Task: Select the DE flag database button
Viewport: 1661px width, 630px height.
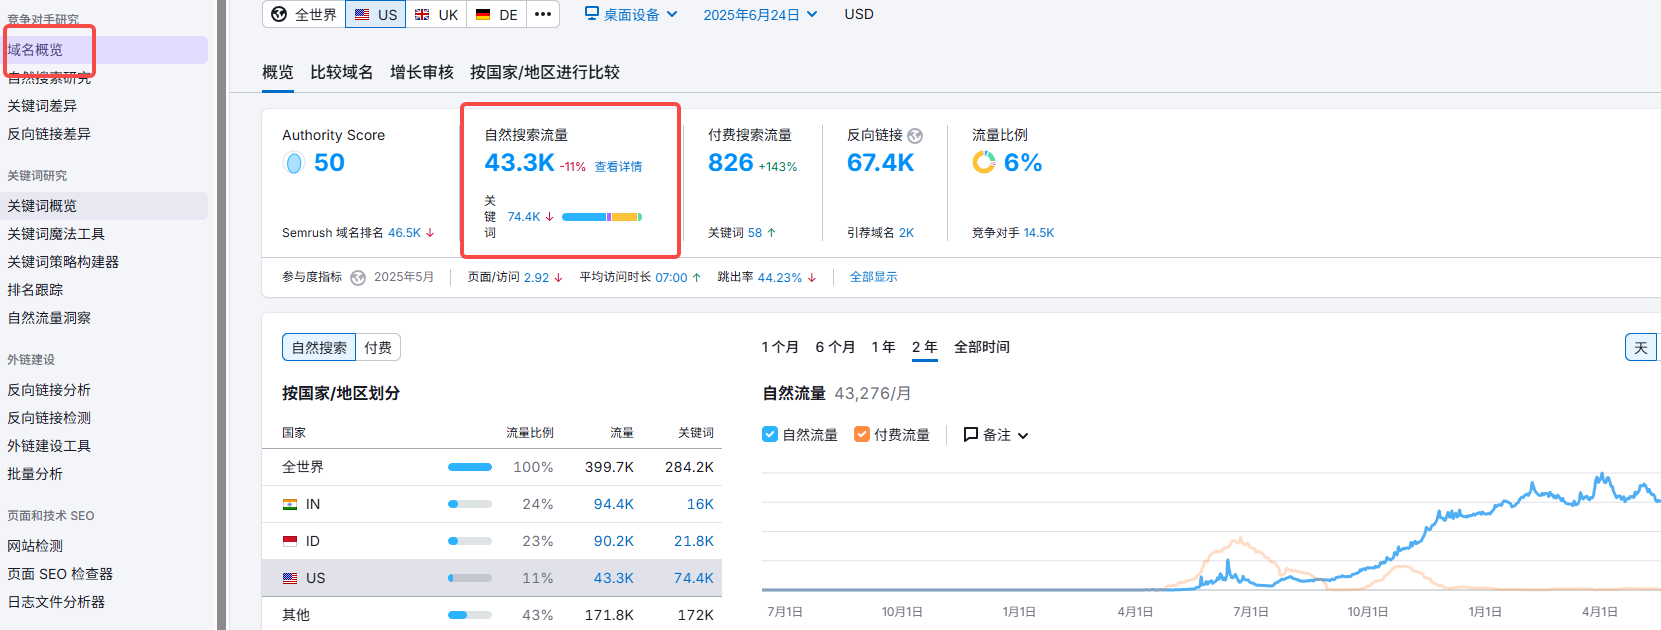Action: [497, 15]
